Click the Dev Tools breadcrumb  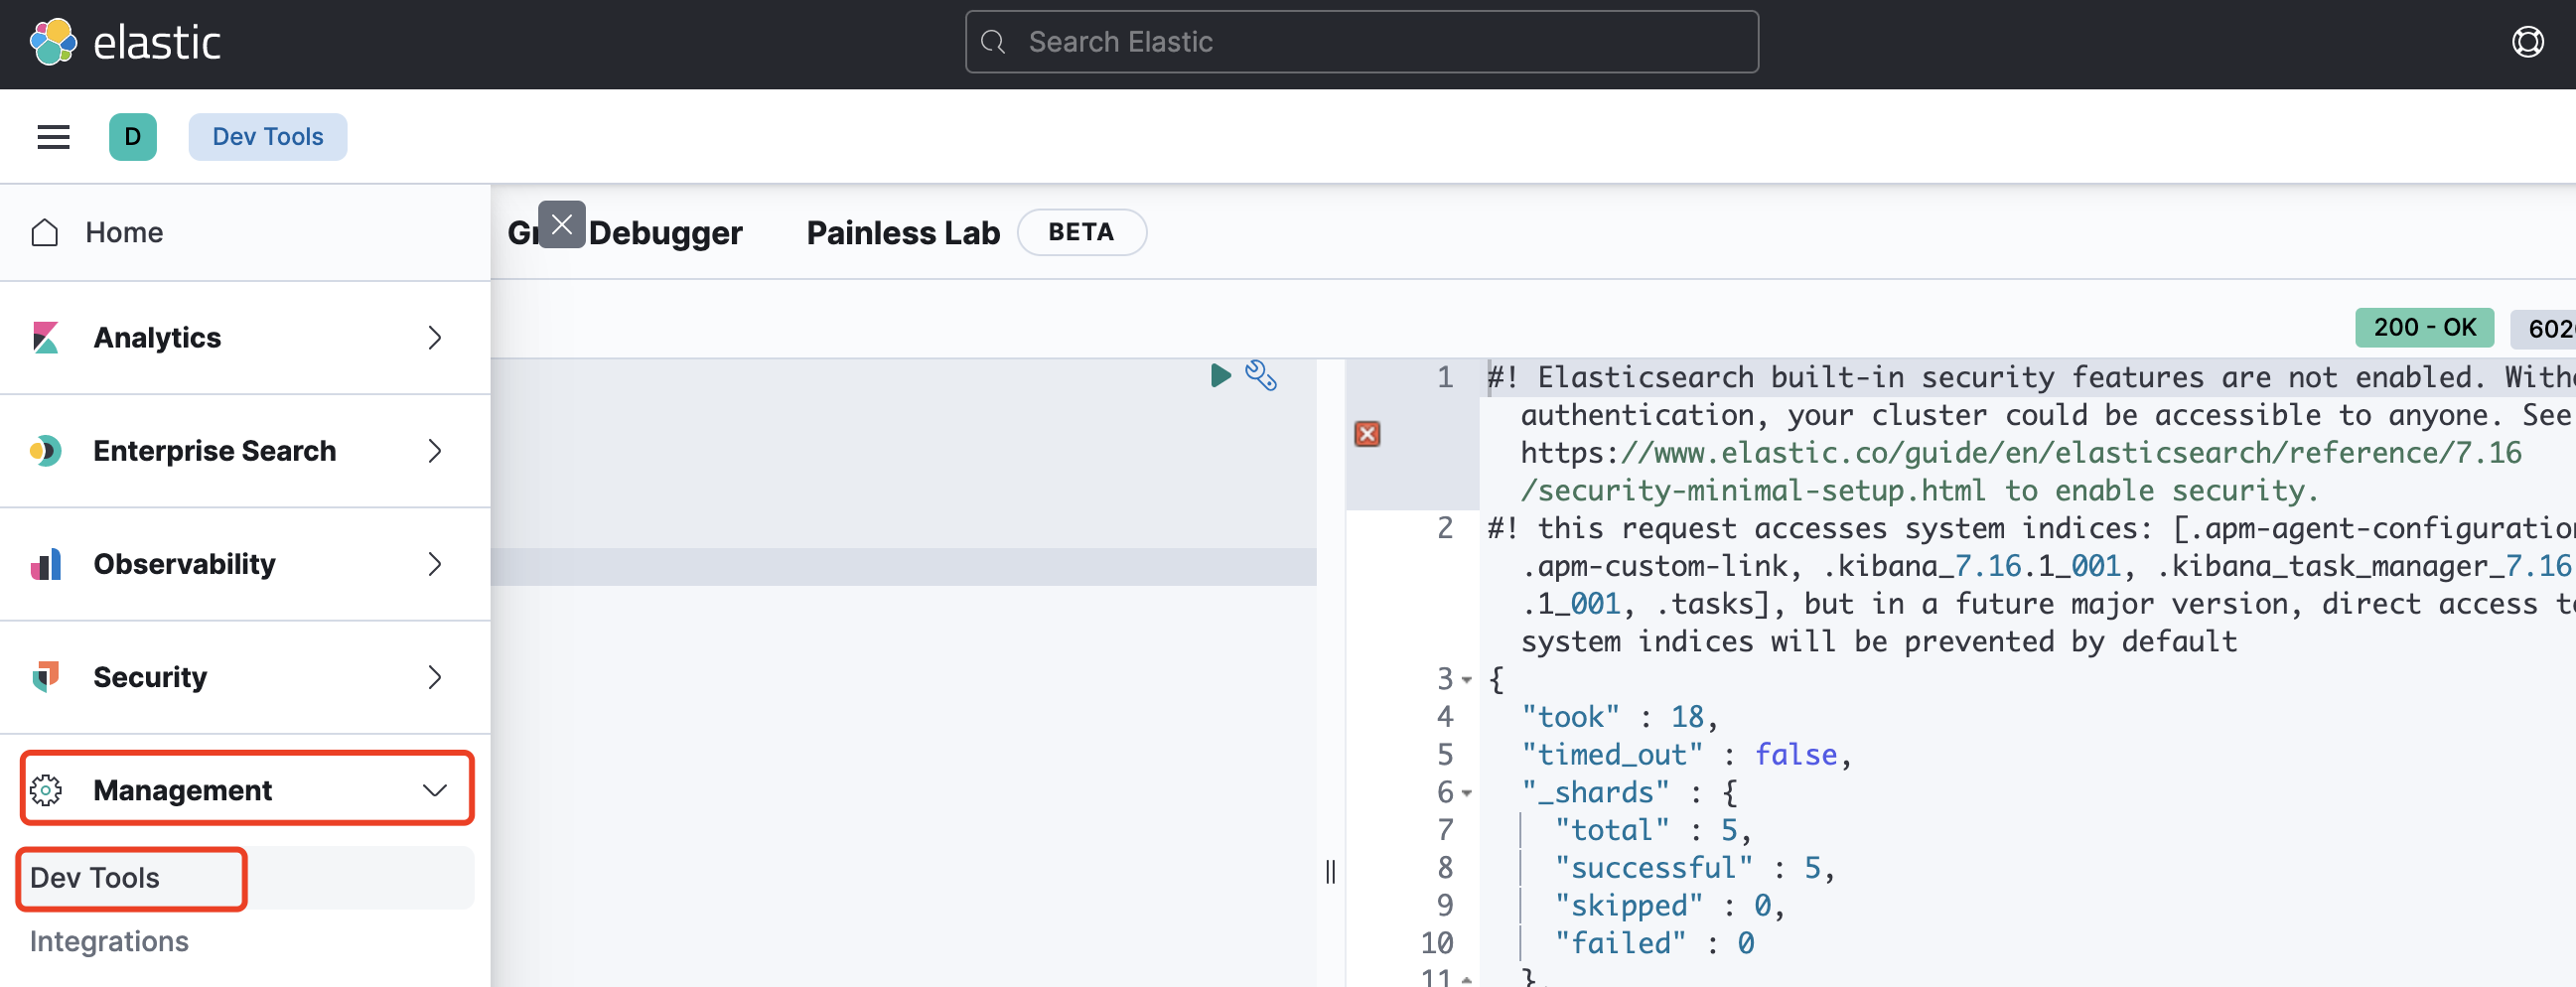click(x=267, y=137)
